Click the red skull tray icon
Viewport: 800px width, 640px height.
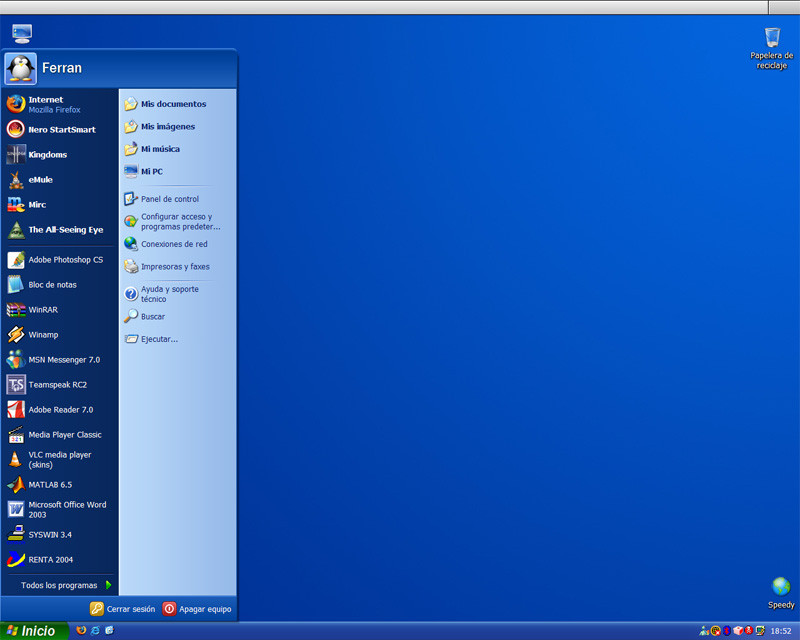coord(749,631)
